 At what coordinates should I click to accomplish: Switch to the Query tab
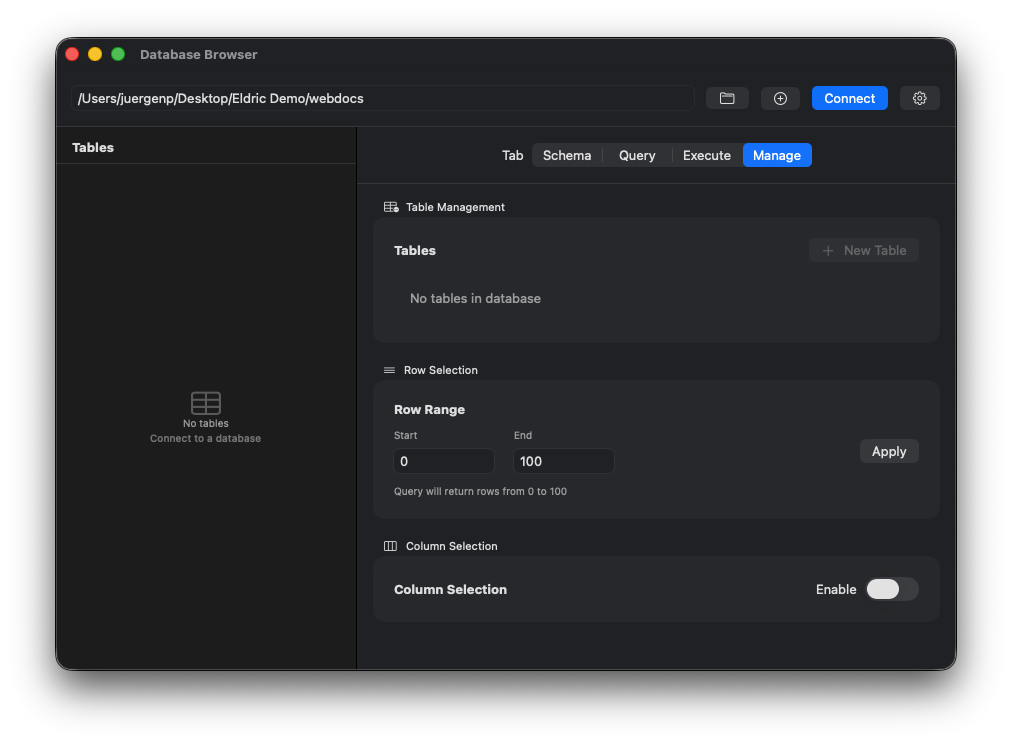click(x=637, y=155)
